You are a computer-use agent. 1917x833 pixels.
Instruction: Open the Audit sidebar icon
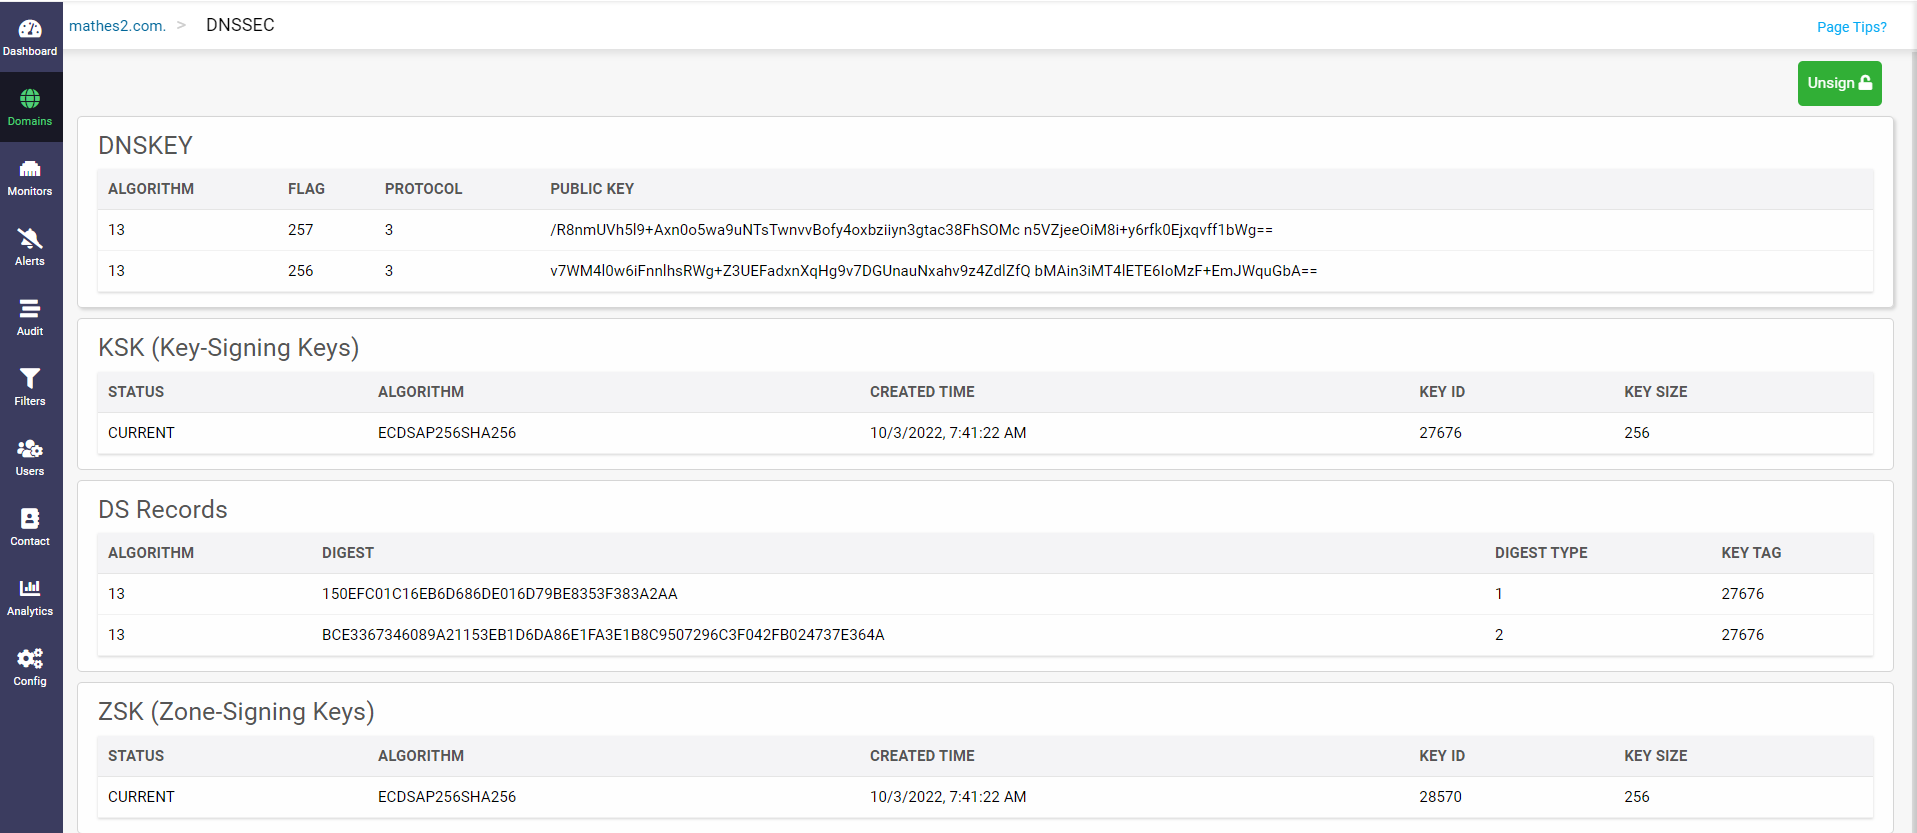(x=30, y=309)
